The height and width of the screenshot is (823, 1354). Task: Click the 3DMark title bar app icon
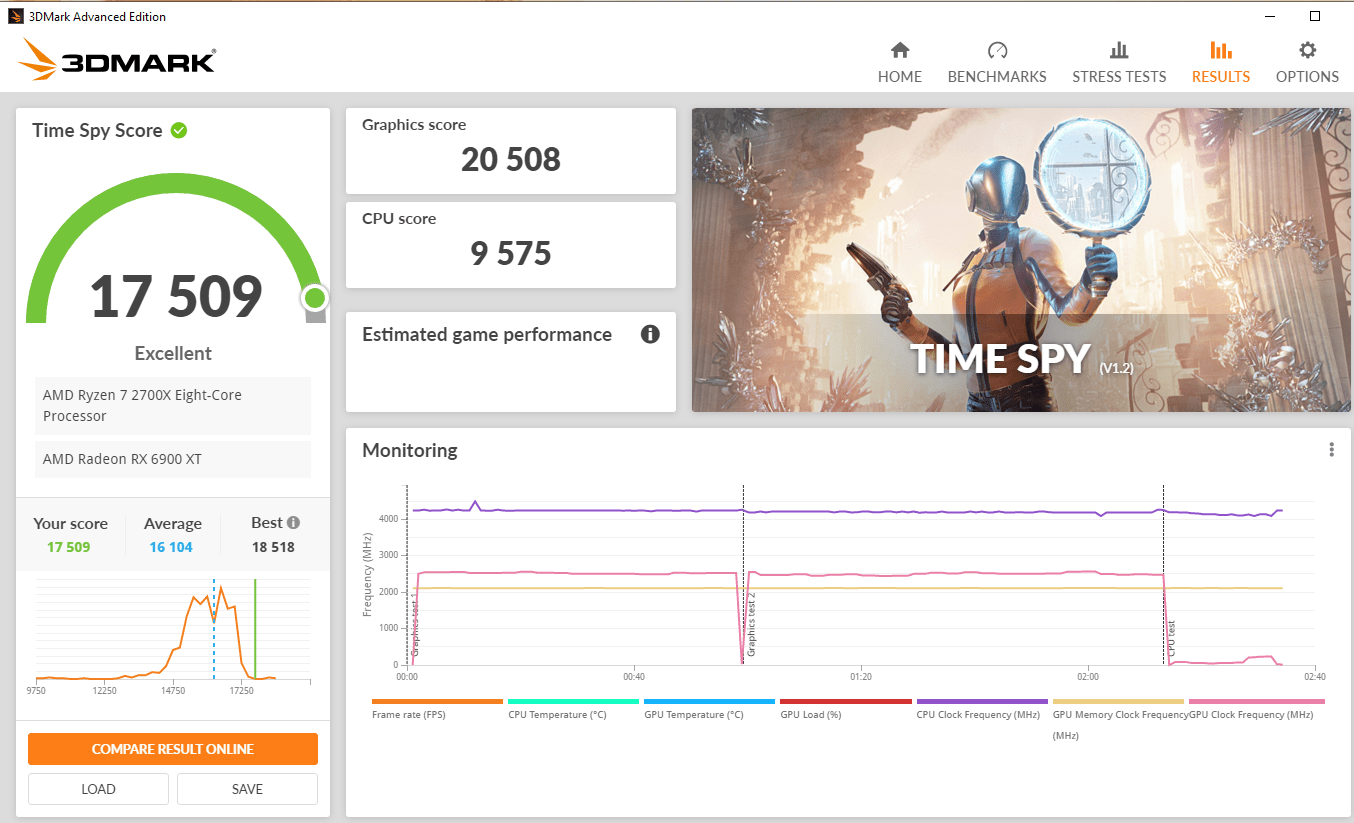pyautogui.click(x=16, y=16)
